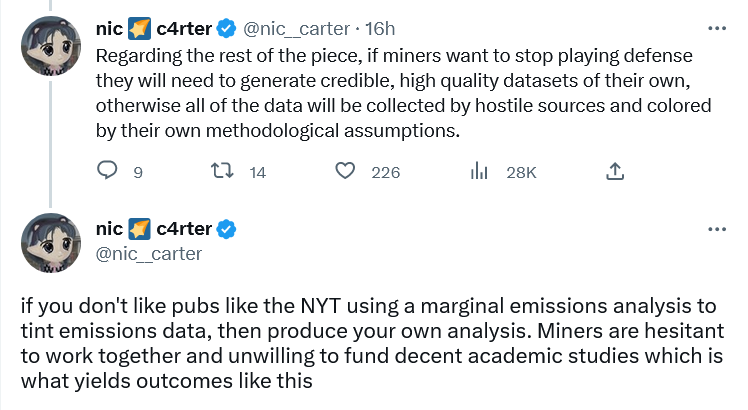This screenshot has width=748, height=410.
Task: Click the reply speech bubble icon
Action: 108,172
